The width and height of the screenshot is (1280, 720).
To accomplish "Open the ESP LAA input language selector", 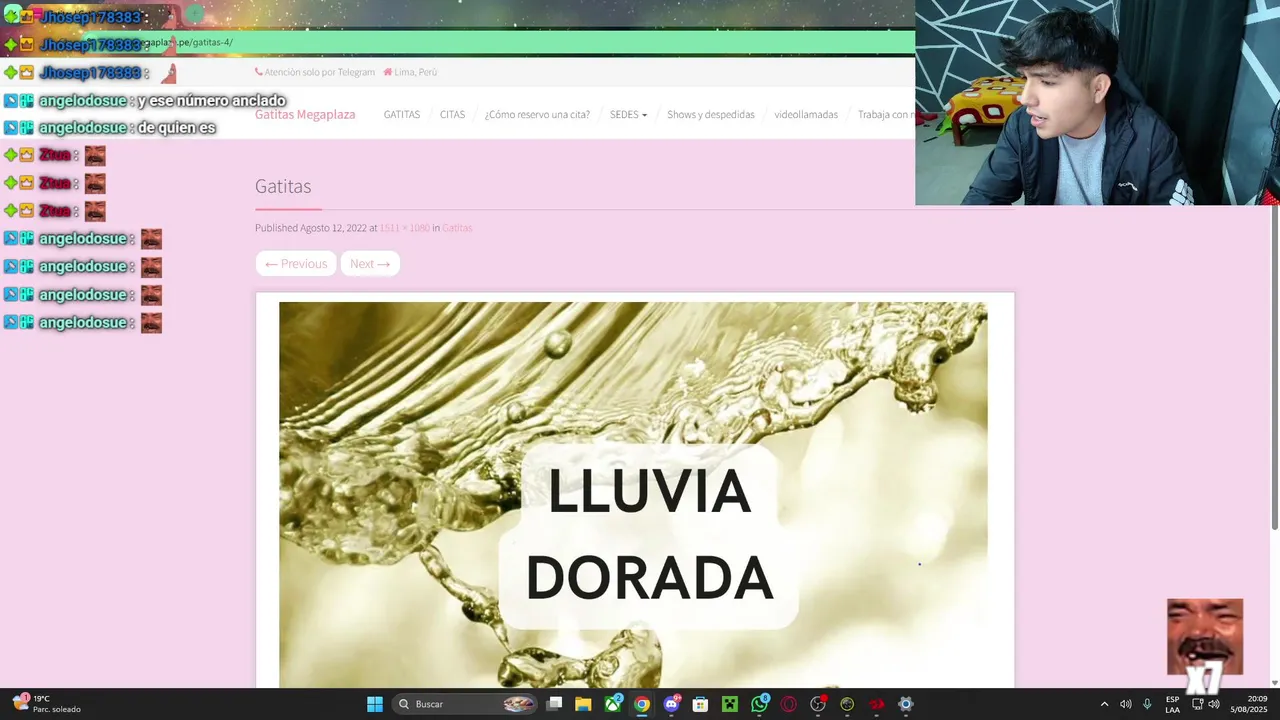I will pos(1172,704).
